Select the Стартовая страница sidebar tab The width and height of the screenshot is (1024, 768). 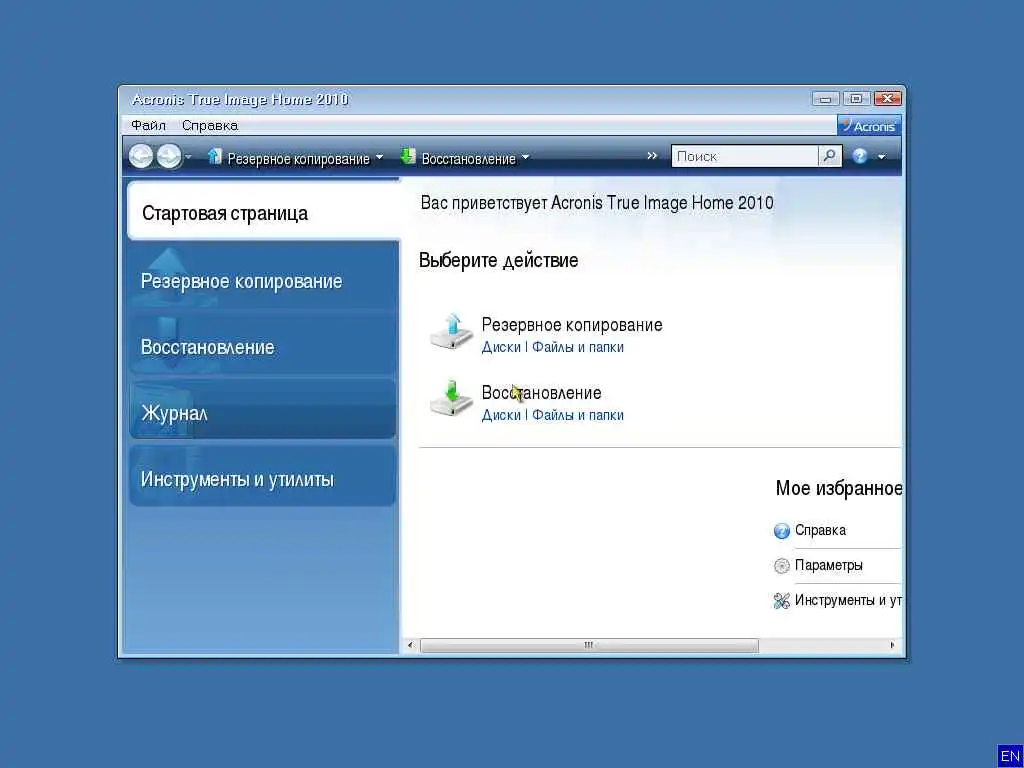pos(263,213)
